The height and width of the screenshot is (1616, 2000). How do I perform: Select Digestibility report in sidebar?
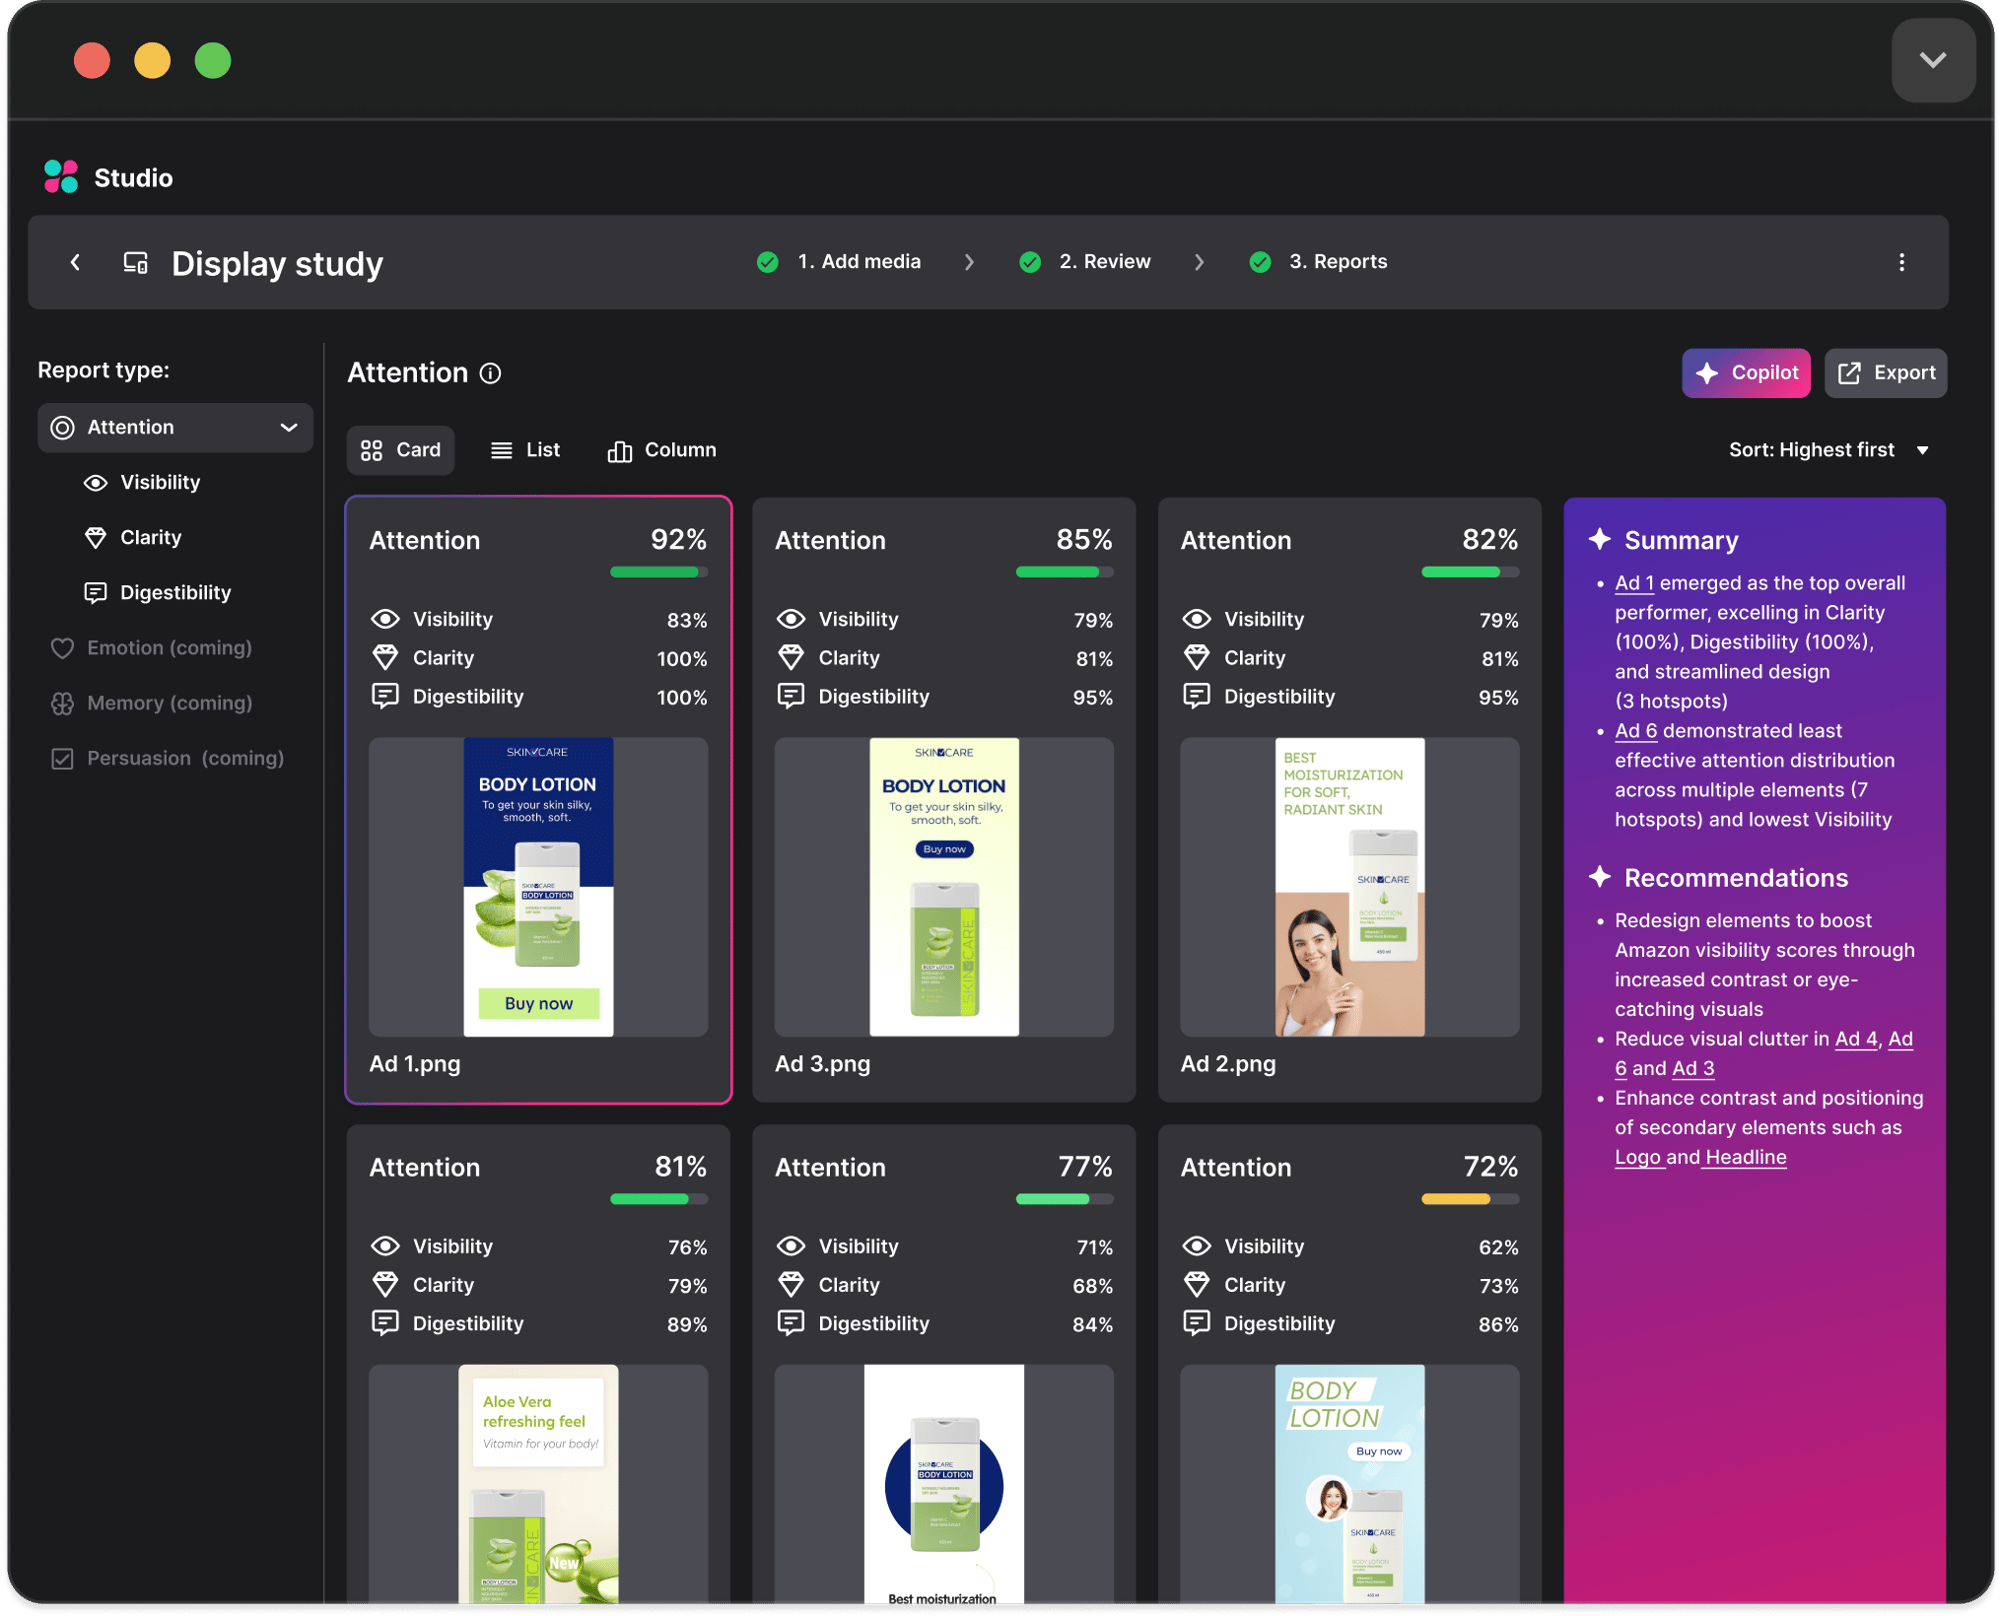tap(158, 593)
